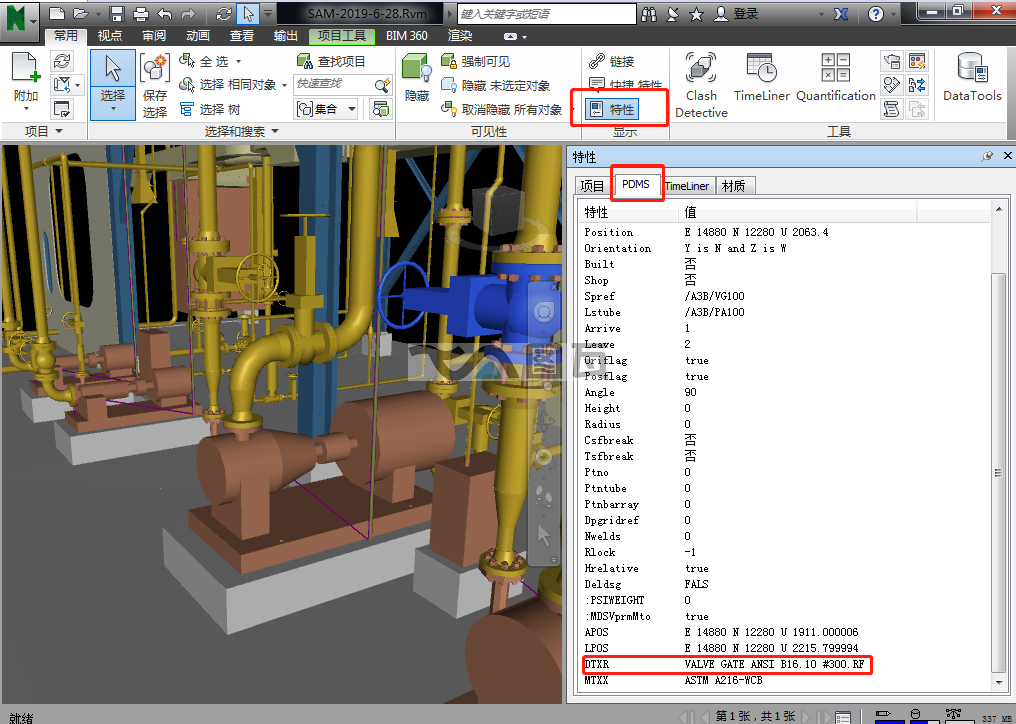
Task: Open the 选择 树 (Selection Tree)
Action: click(210, 109)
